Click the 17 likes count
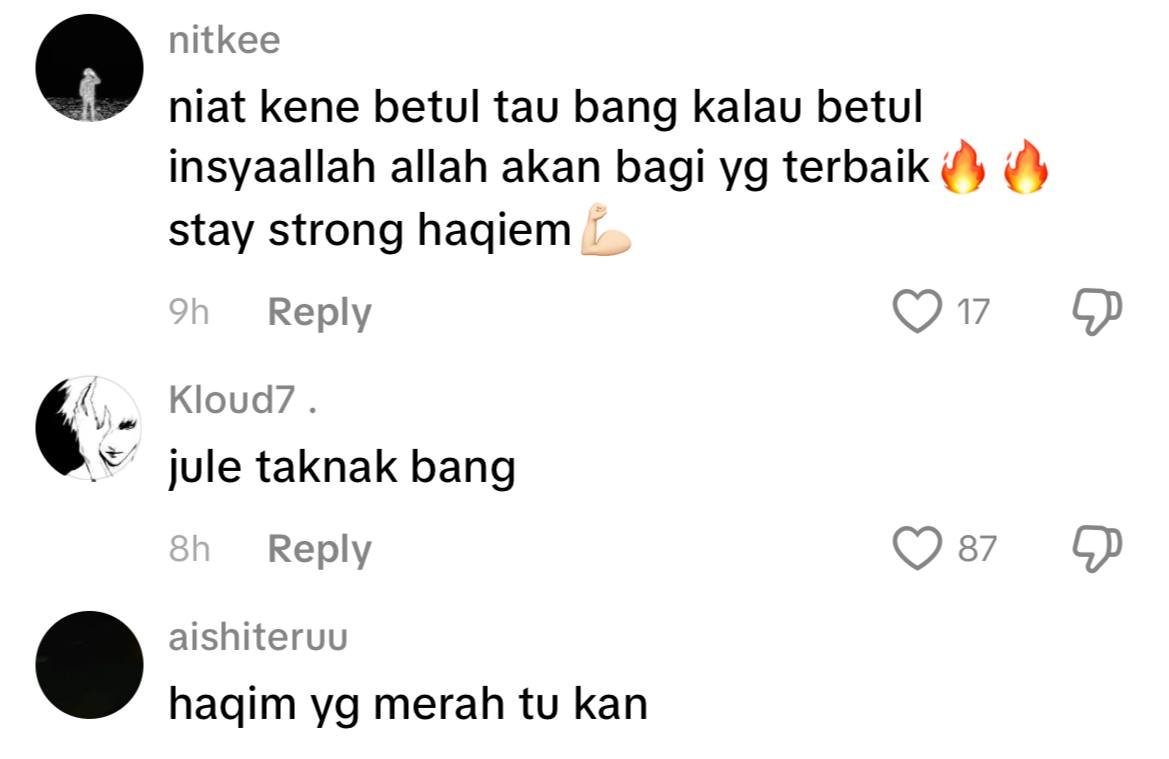The image size is (1169, 759). (973, 312)
